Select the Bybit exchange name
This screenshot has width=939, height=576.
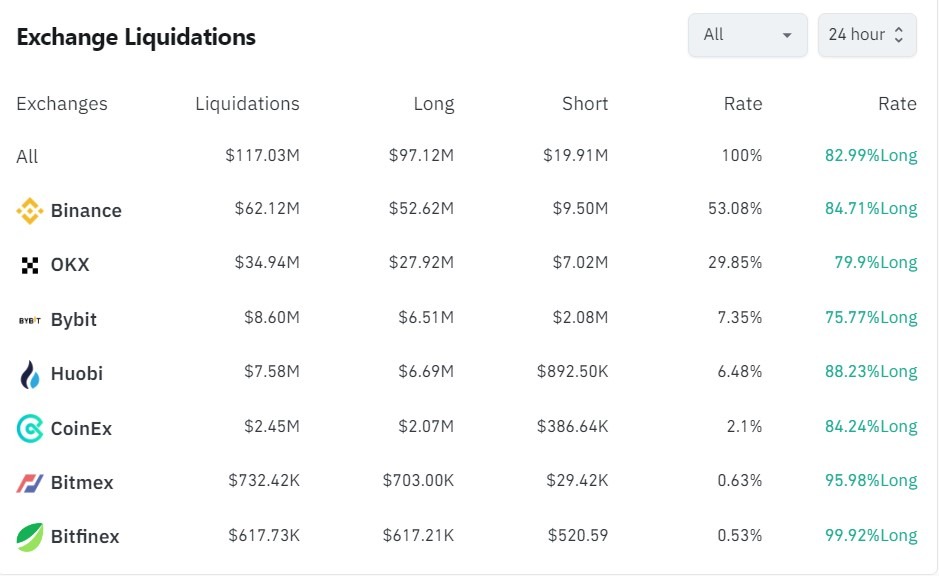74,320
